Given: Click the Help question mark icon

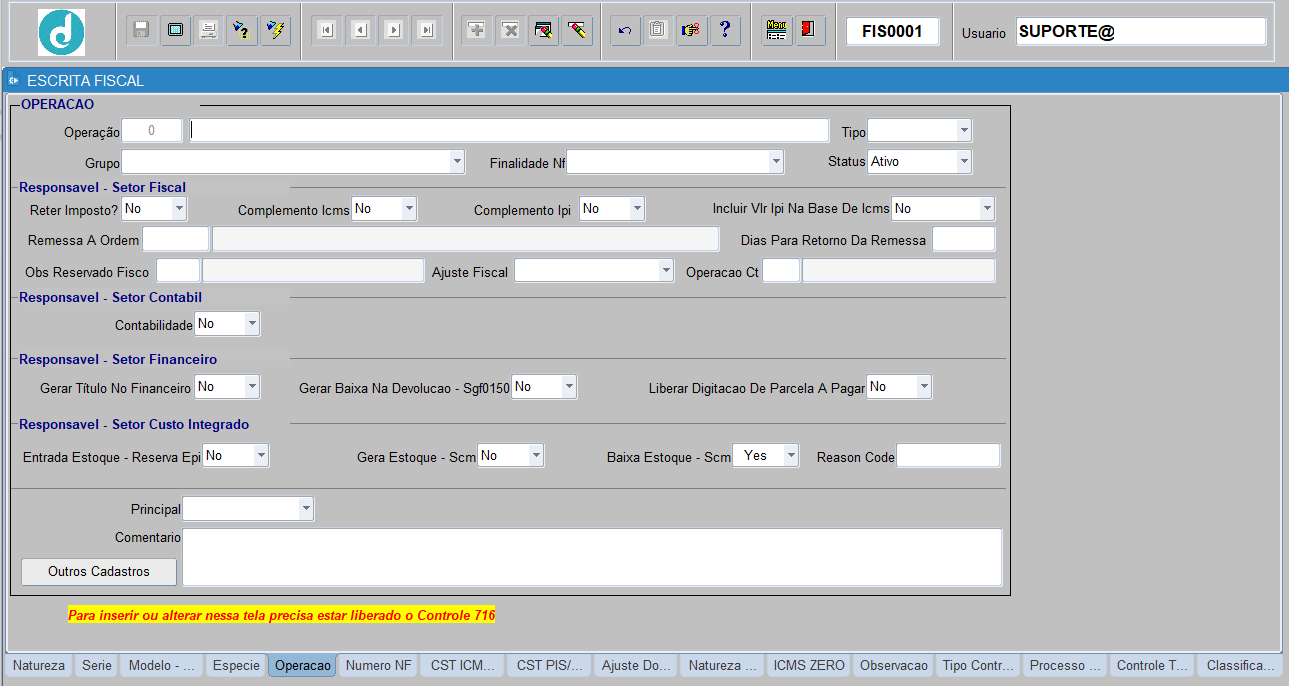Looking at the screenshot, I should (x=725, y=30).
